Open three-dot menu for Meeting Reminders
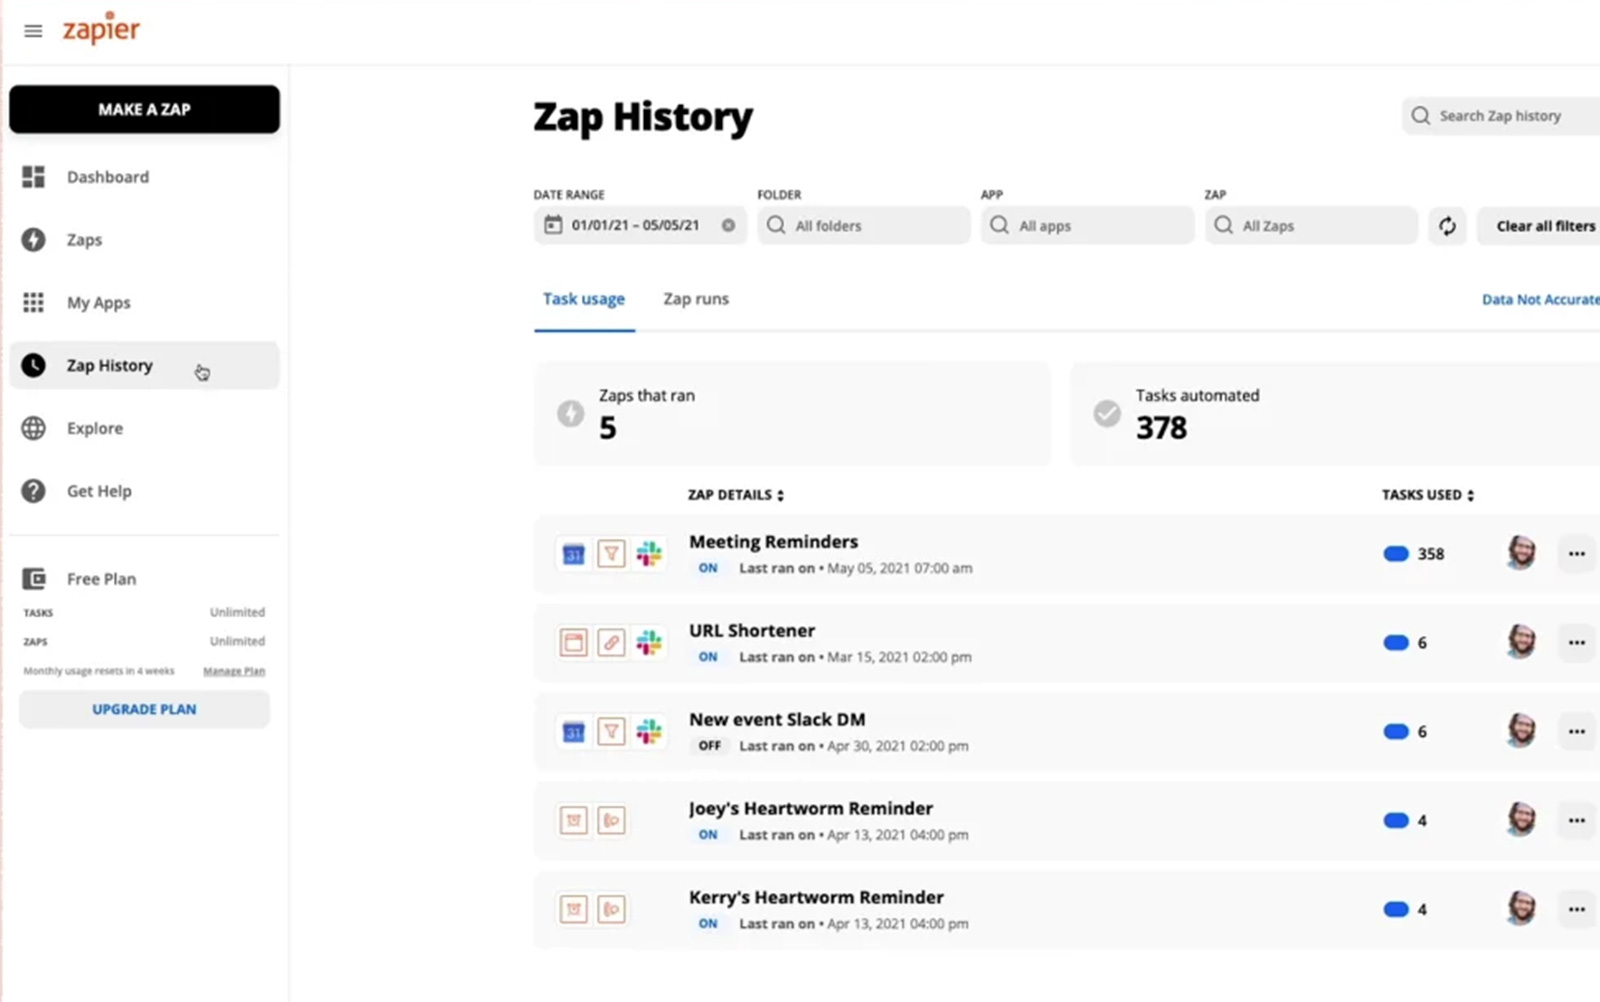 tap(1577, 554)
